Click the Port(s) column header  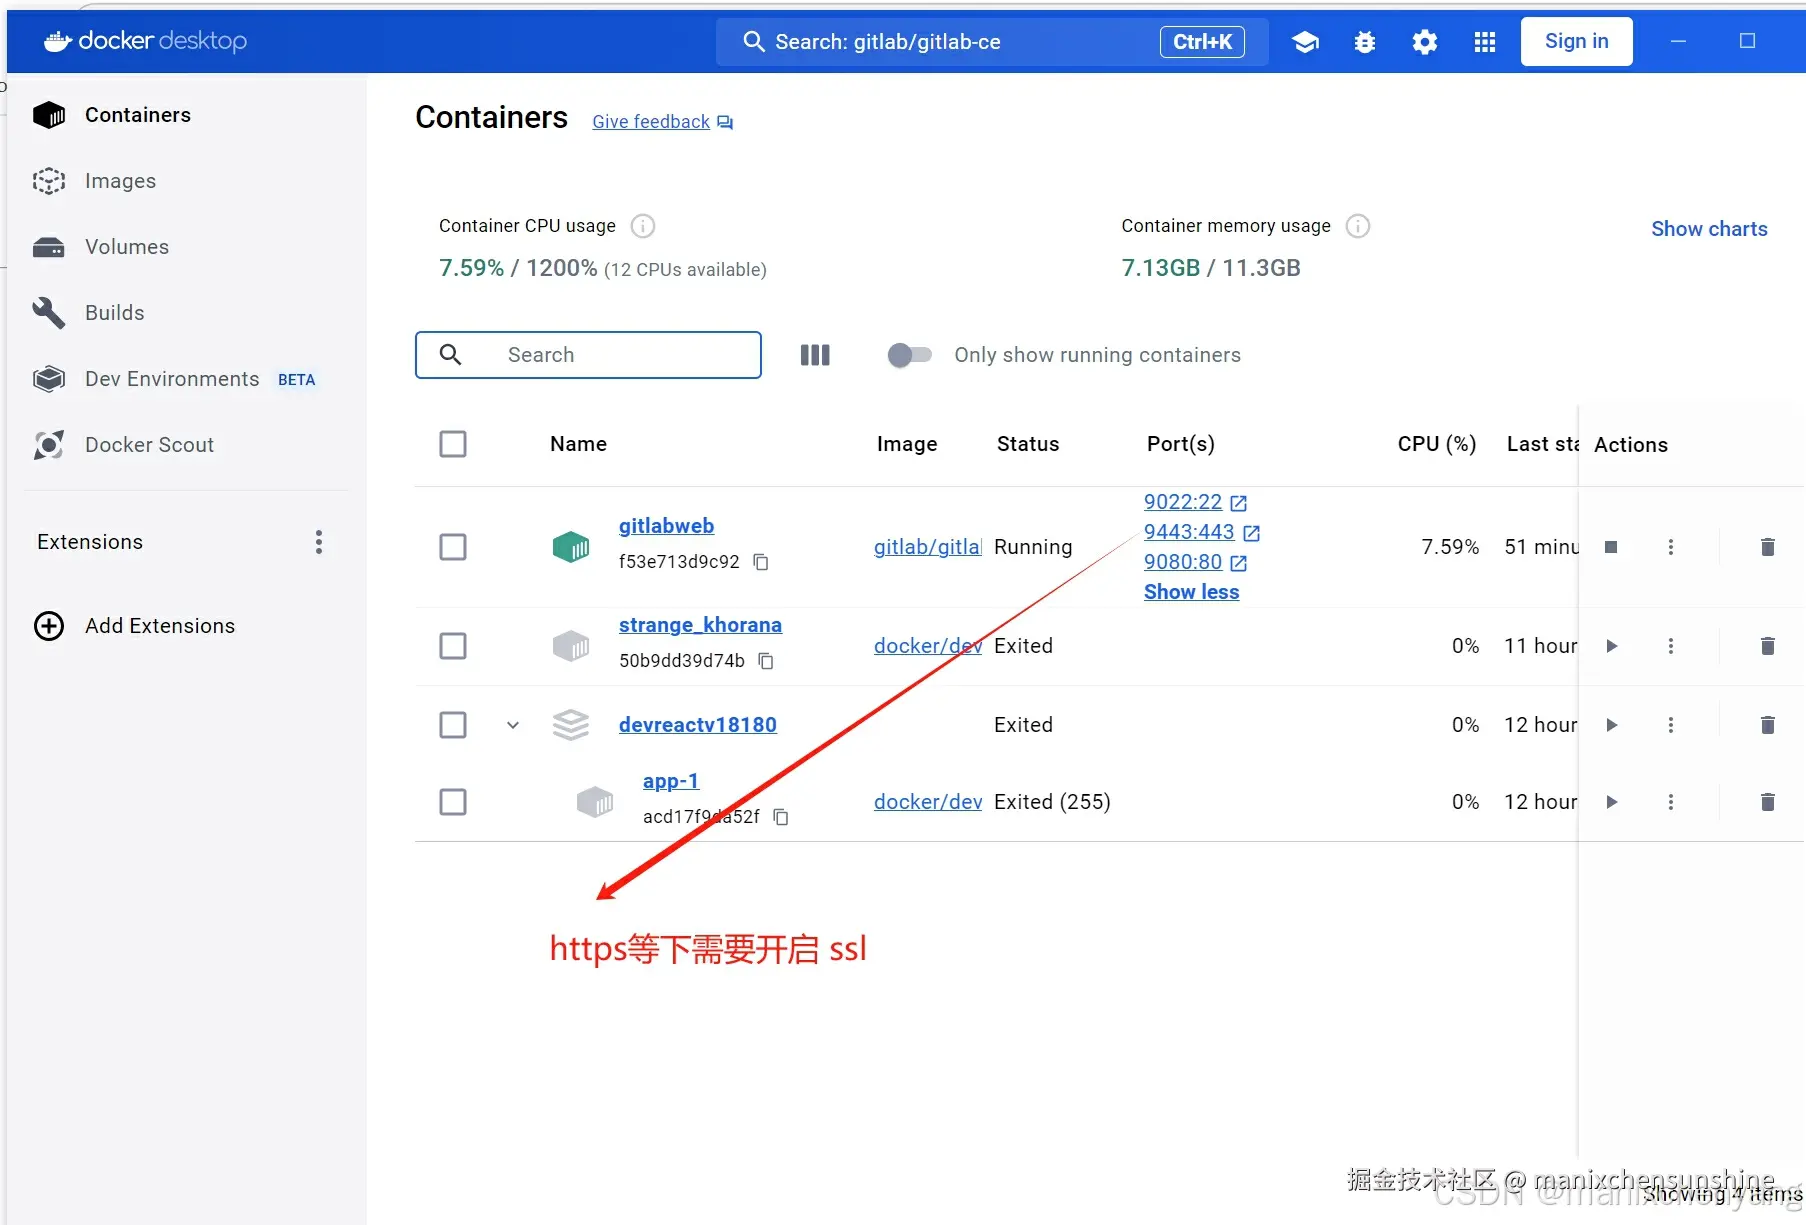point(1181,444)
